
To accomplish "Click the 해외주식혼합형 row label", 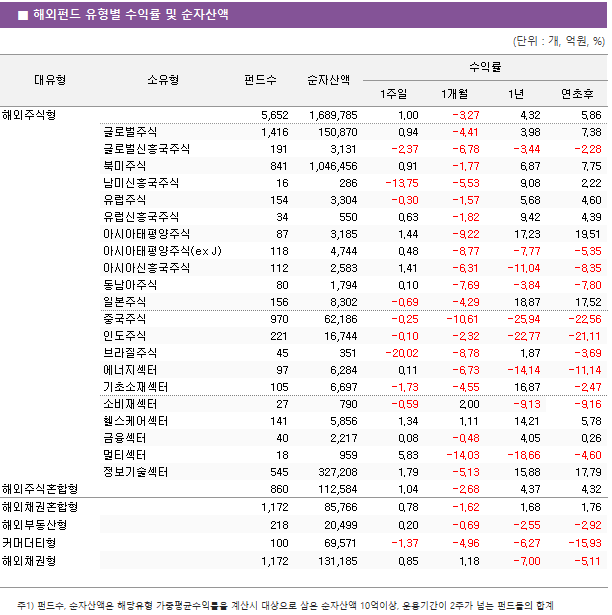I will [40, 489].
